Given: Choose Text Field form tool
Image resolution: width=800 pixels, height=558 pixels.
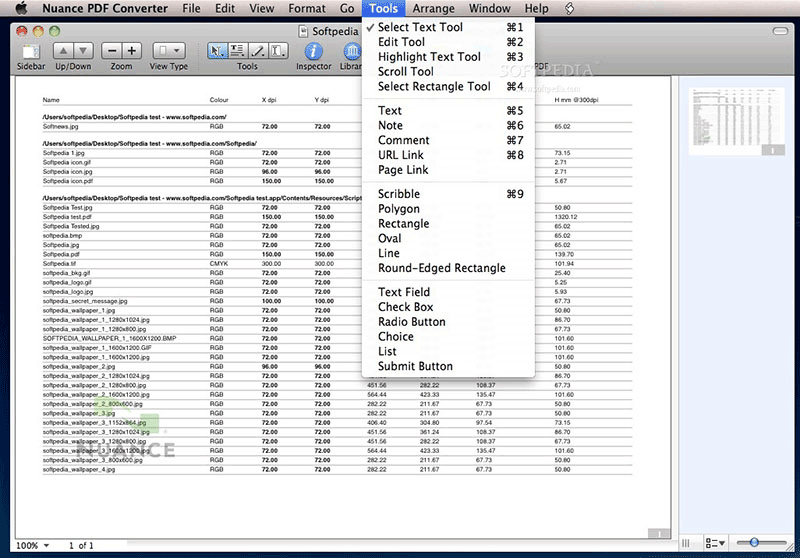Looking at the screenshot, I should coord(448,292).
